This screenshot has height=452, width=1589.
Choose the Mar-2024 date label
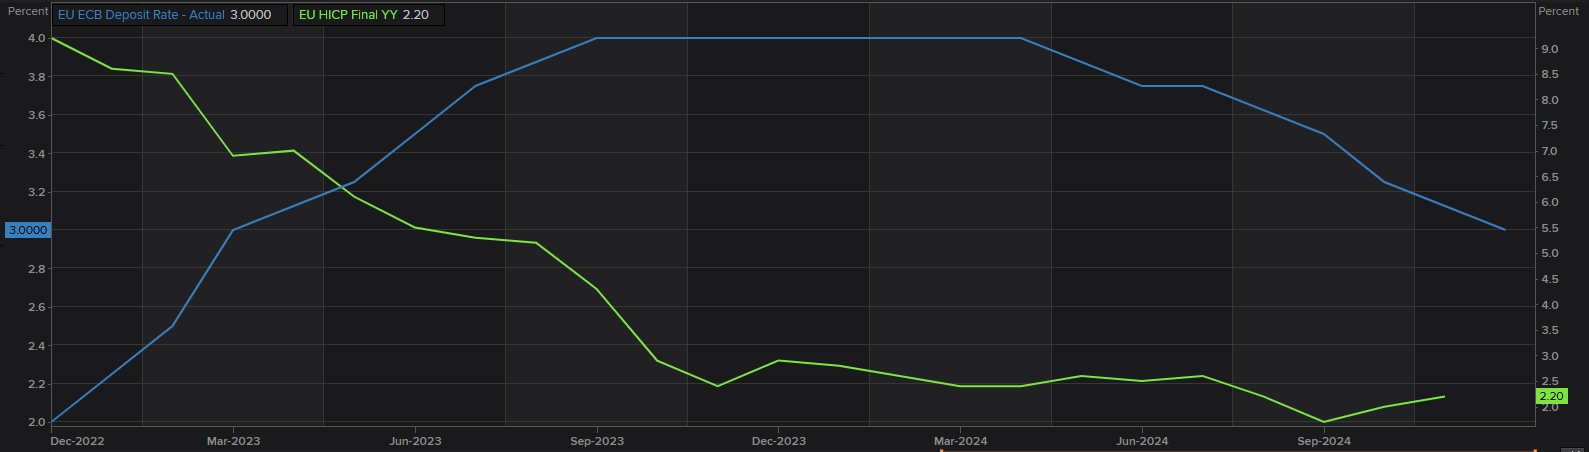pos(960,441)
